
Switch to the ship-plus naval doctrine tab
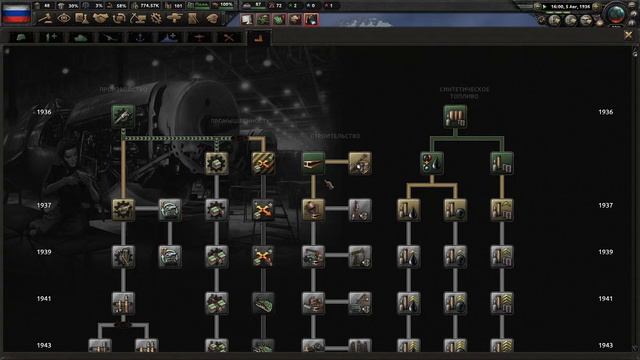click(x=169, y=38)
